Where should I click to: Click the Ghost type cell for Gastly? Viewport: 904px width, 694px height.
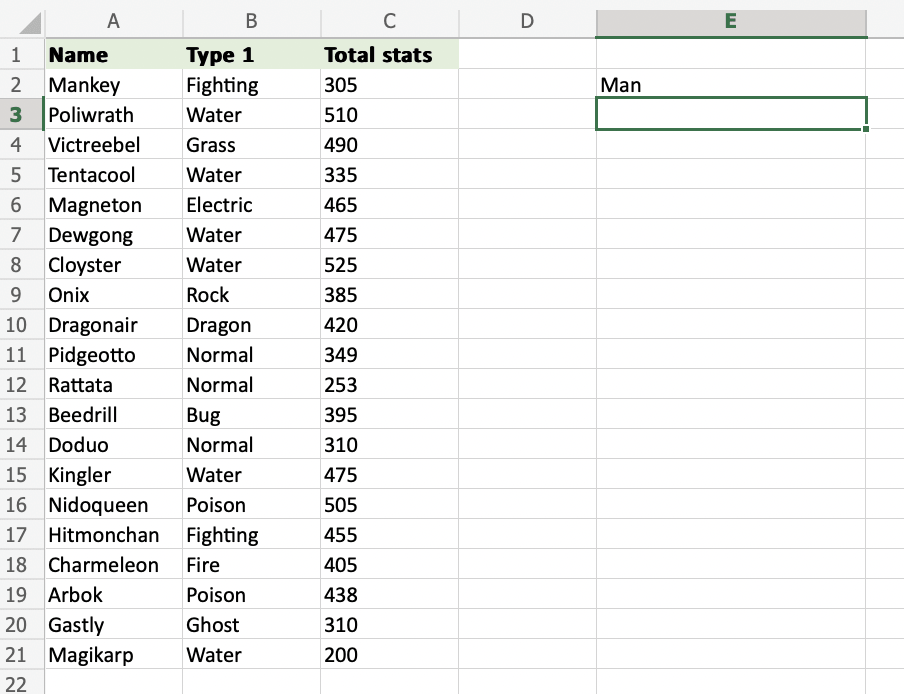point(250,624)
